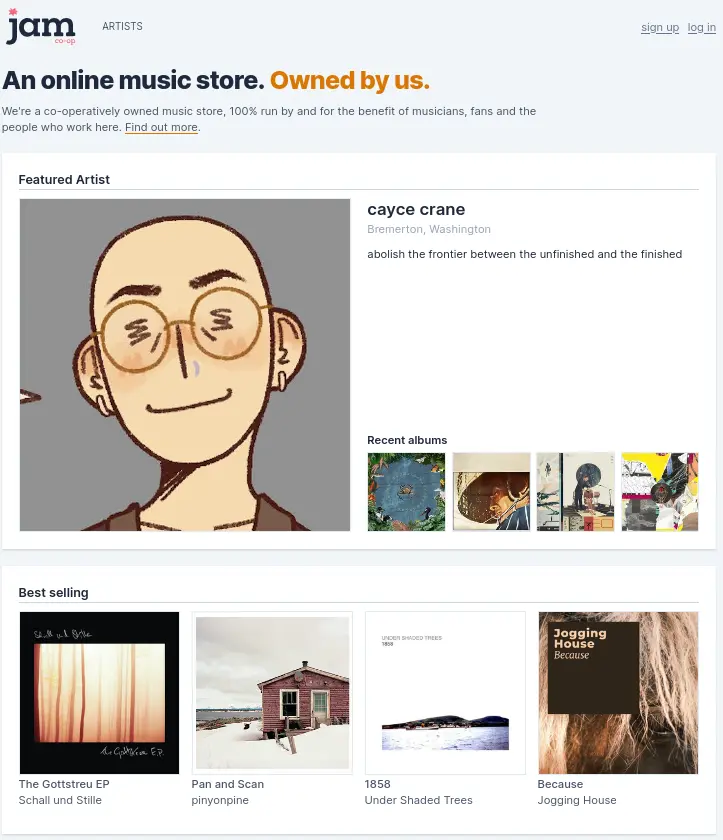
Task: Open the ARTISTS menu item
Action: 122,27
